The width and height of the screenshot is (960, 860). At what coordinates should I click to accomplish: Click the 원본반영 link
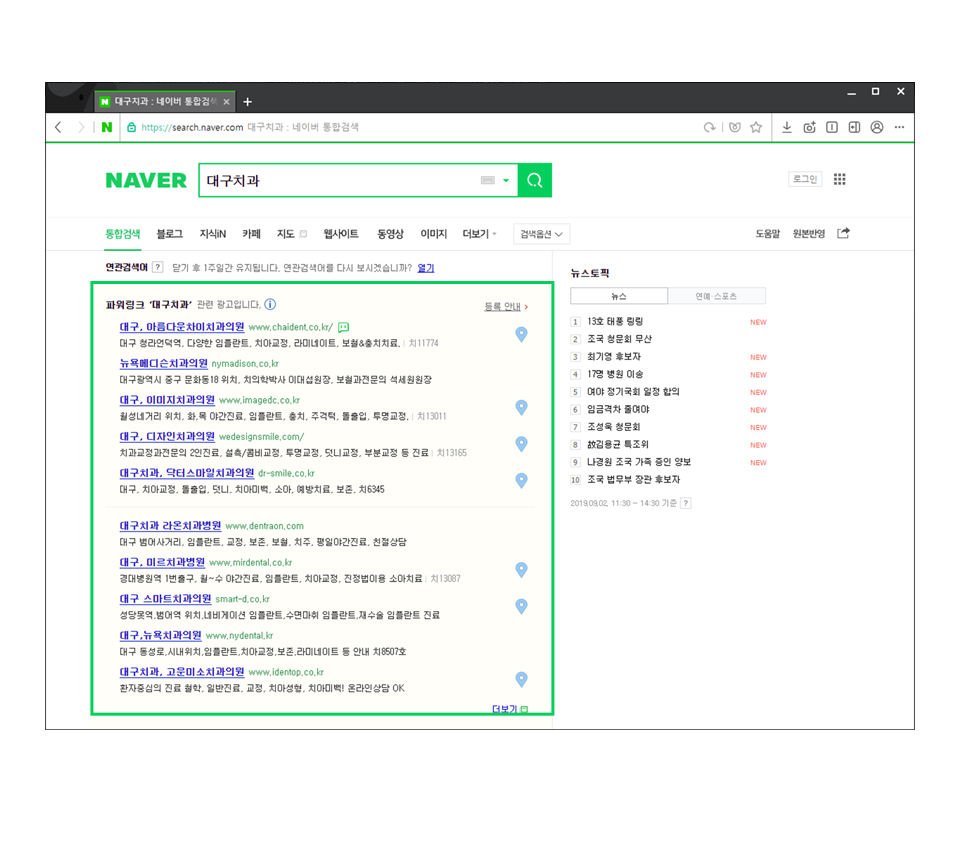pos(809,233)
